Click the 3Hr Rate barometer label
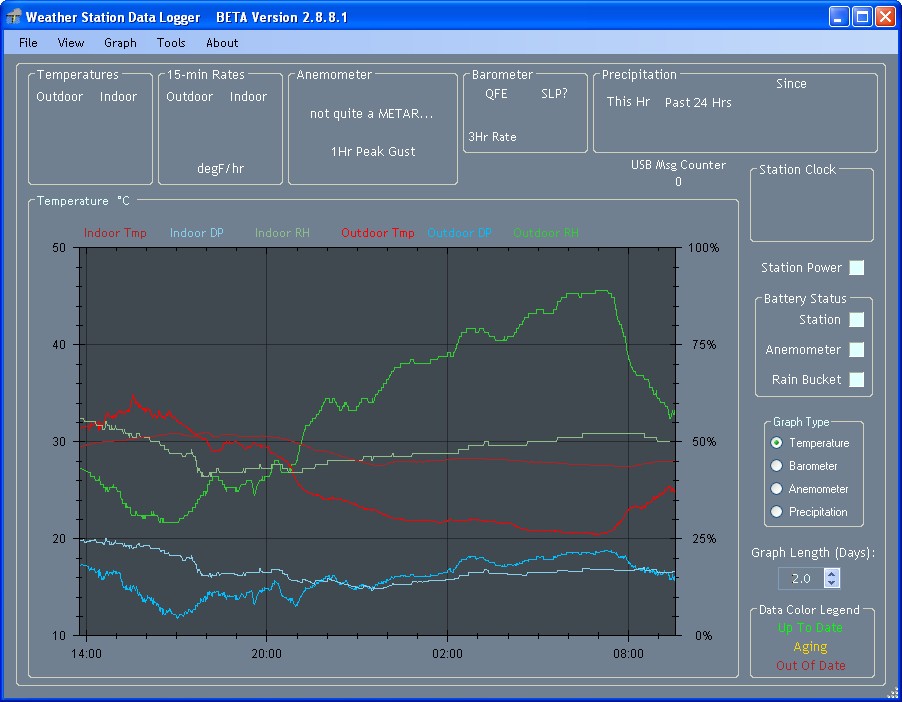The image size is (902, 702). coord(492,137)
